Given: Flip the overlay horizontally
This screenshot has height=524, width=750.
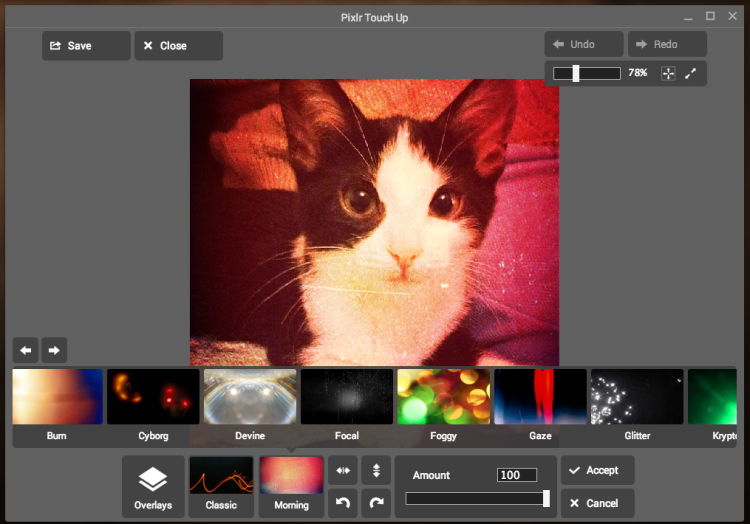Looking at the screenshot, I should (343, 470).
